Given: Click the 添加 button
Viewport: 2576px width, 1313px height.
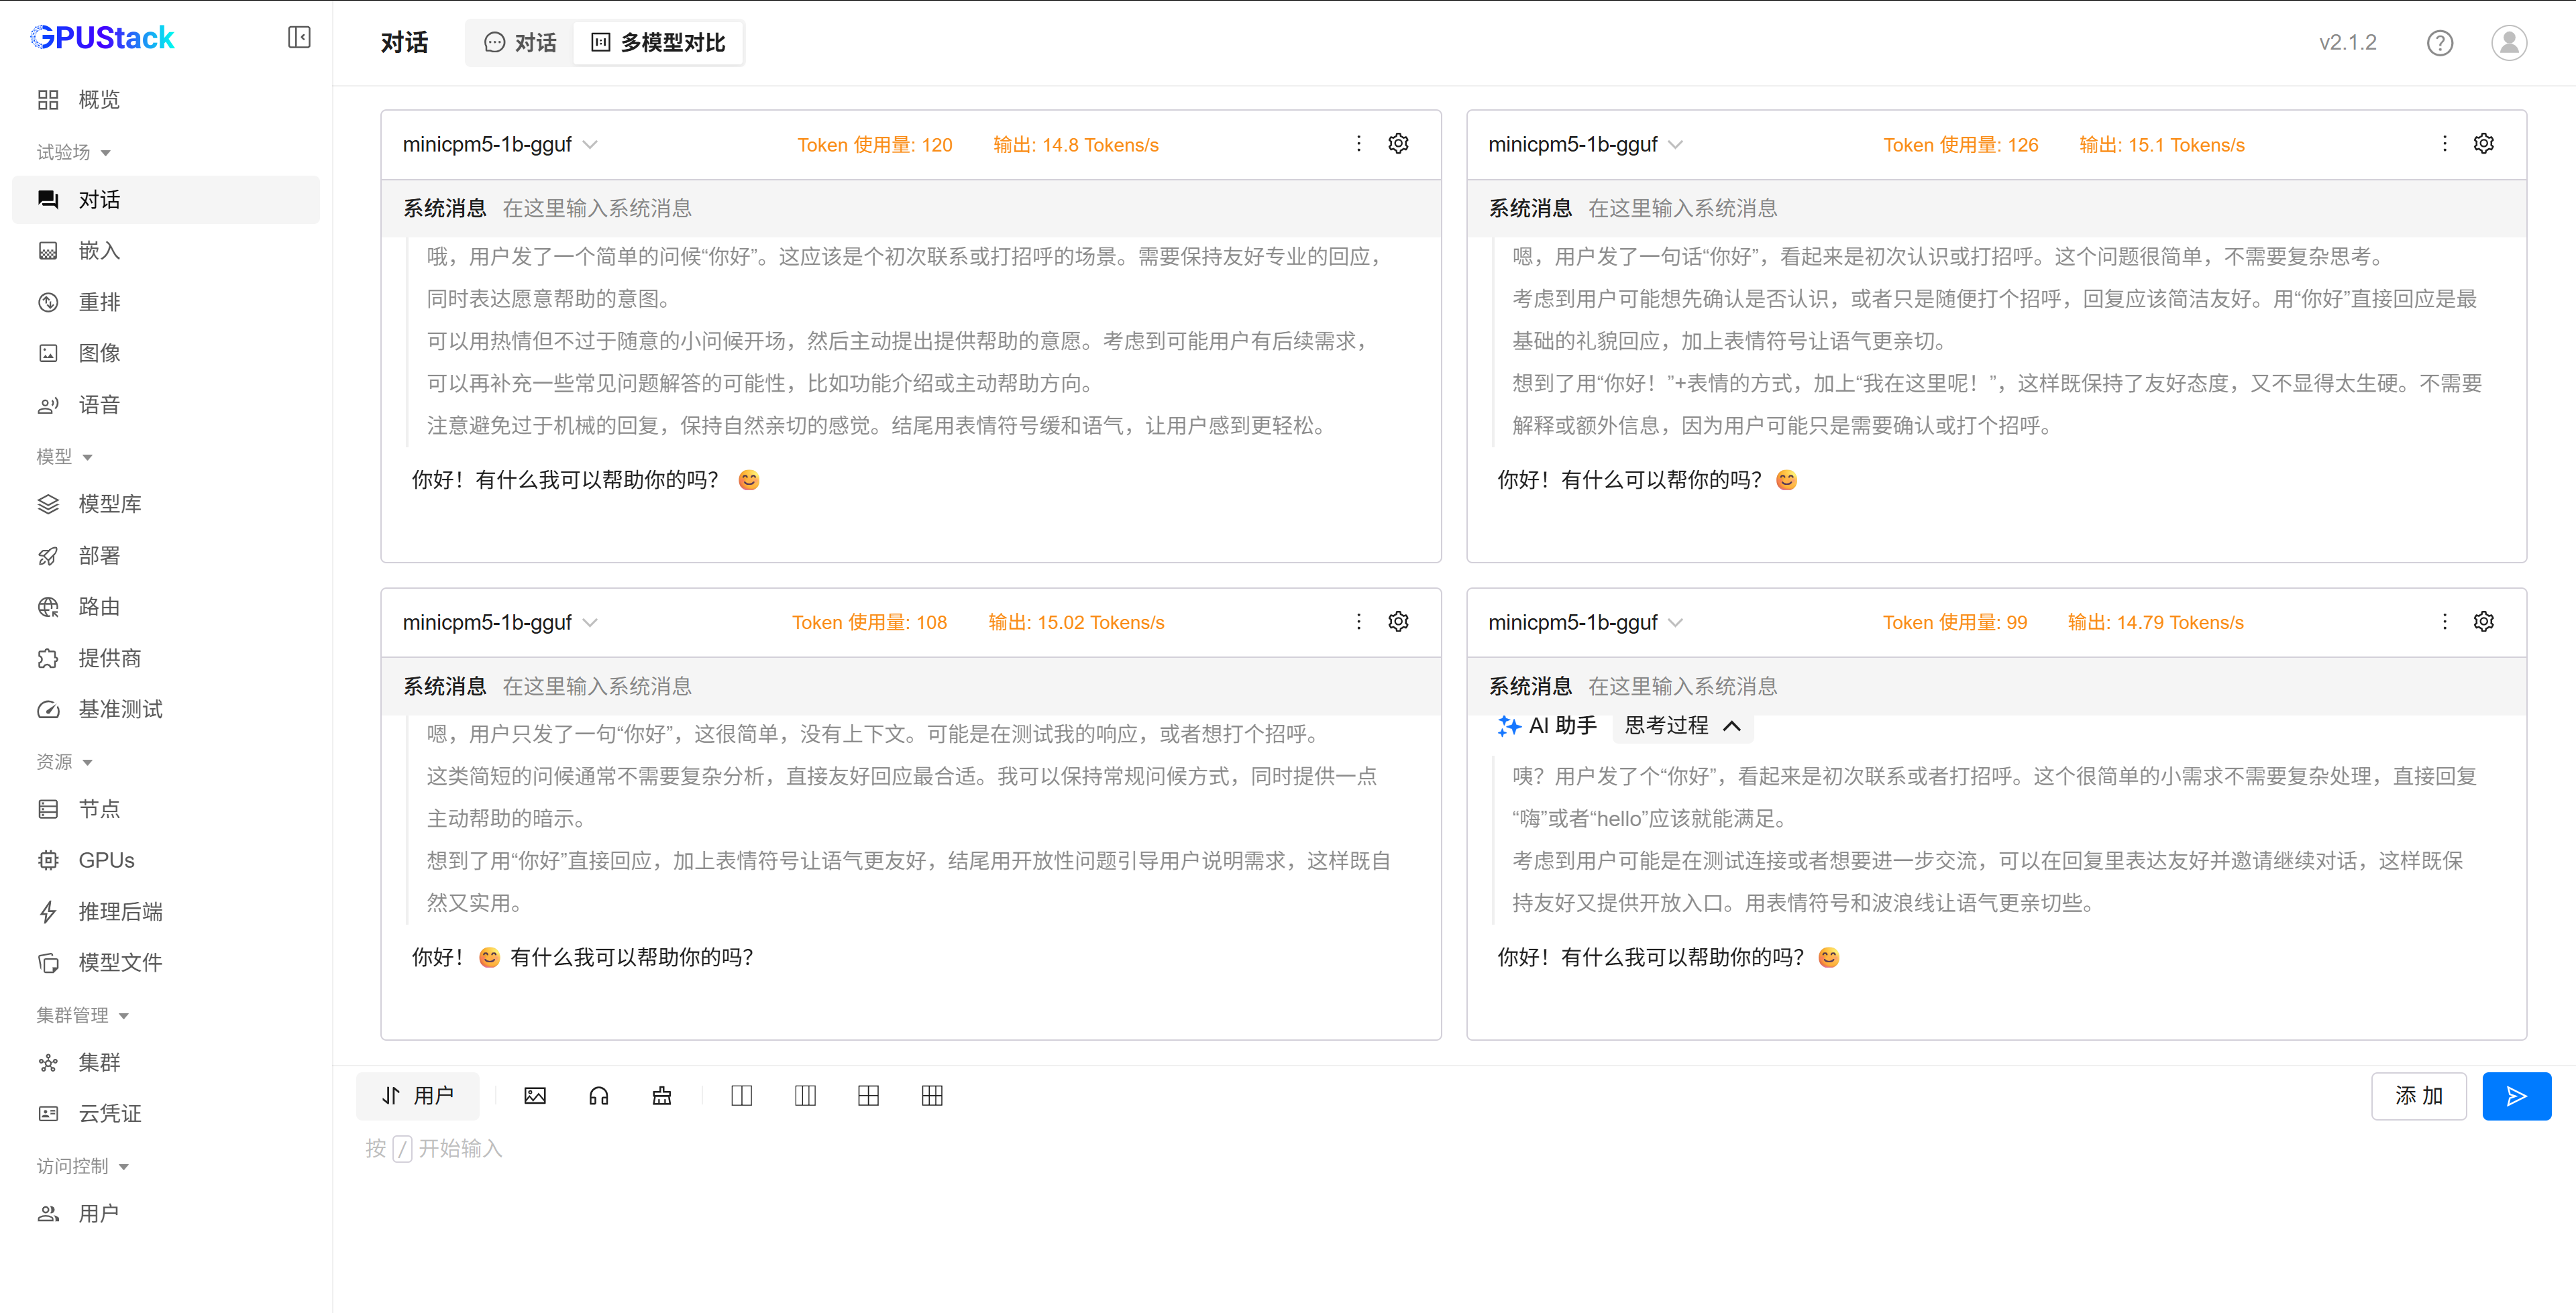Looking at the screenshot, I should tap(2418, 1096).
